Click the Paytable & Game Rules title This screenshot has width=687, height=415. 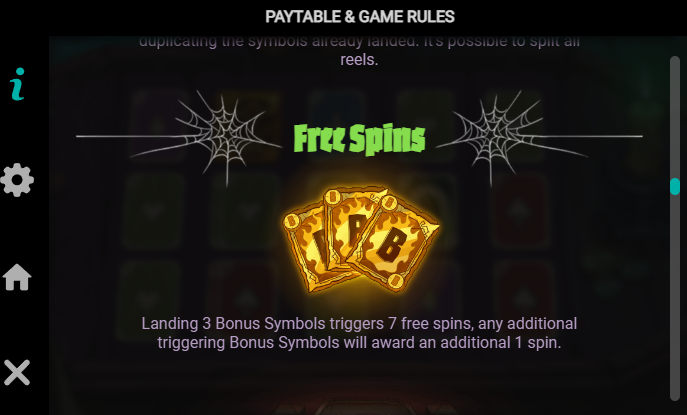point(360,17)
